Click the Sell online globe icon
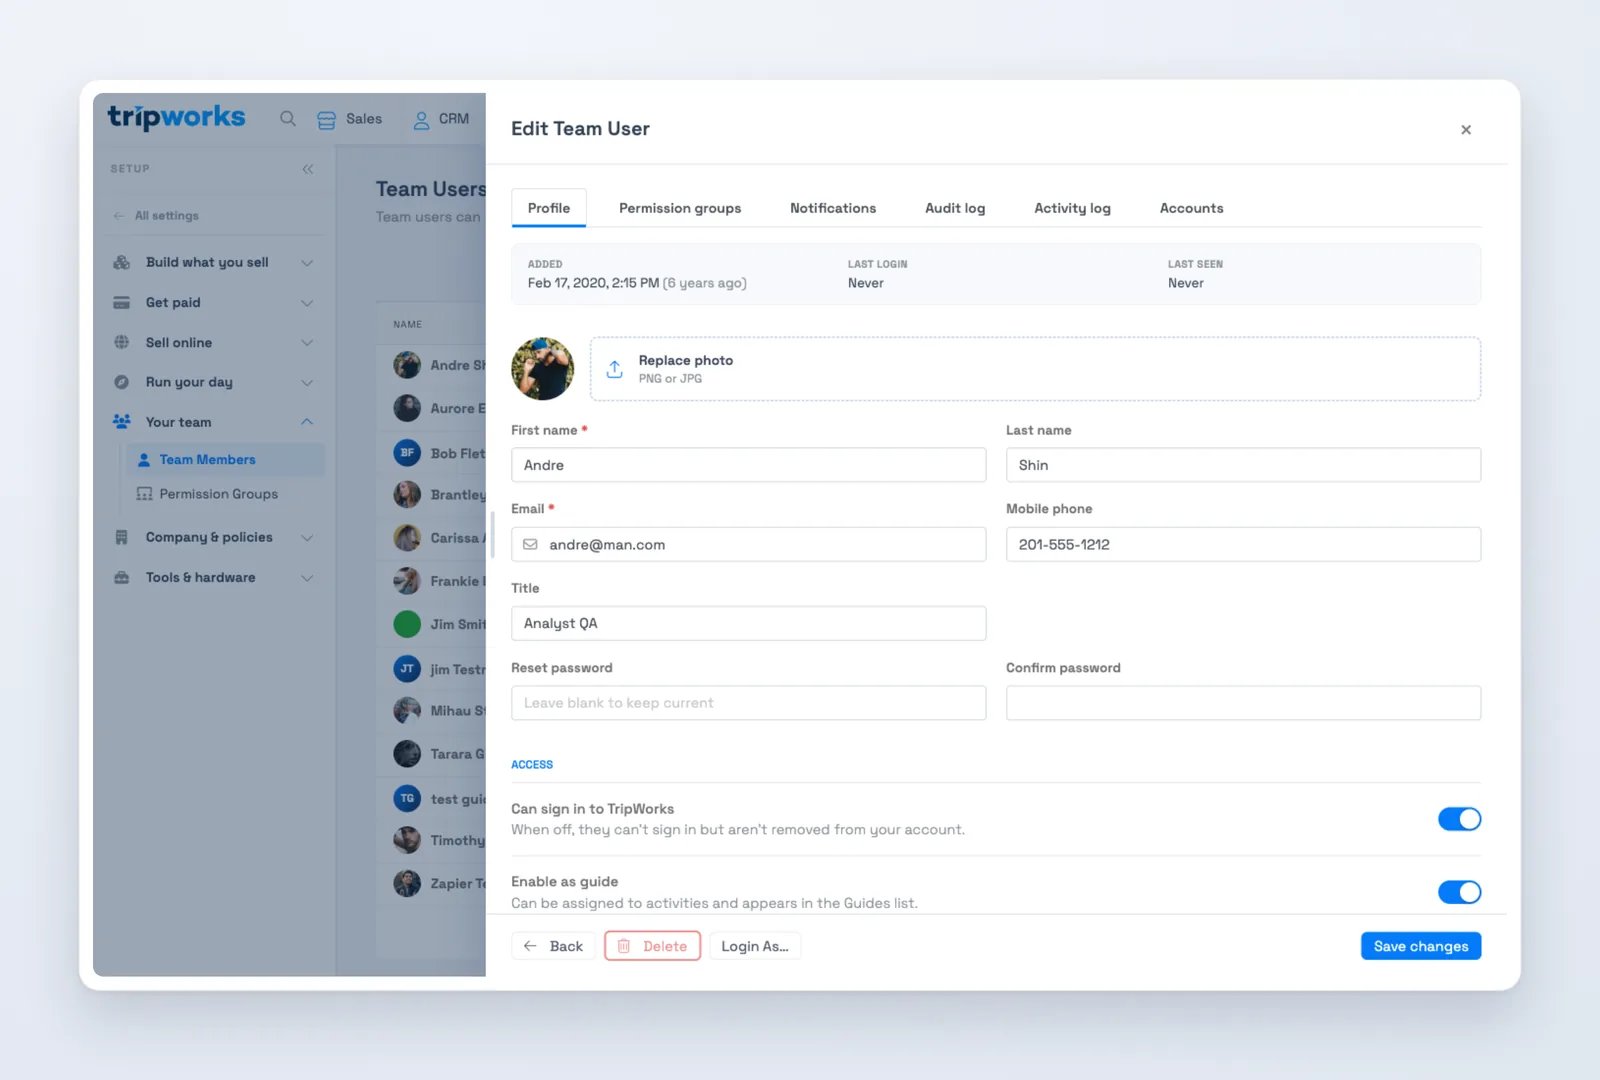Image resolution: width=1600 pixels, height=1080 pixels. [122, 342]
